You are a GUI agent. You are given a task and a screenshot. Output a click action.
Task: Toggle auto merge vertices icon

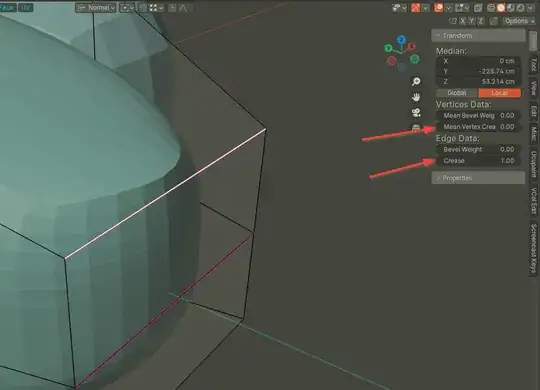(x=494, y=21)
